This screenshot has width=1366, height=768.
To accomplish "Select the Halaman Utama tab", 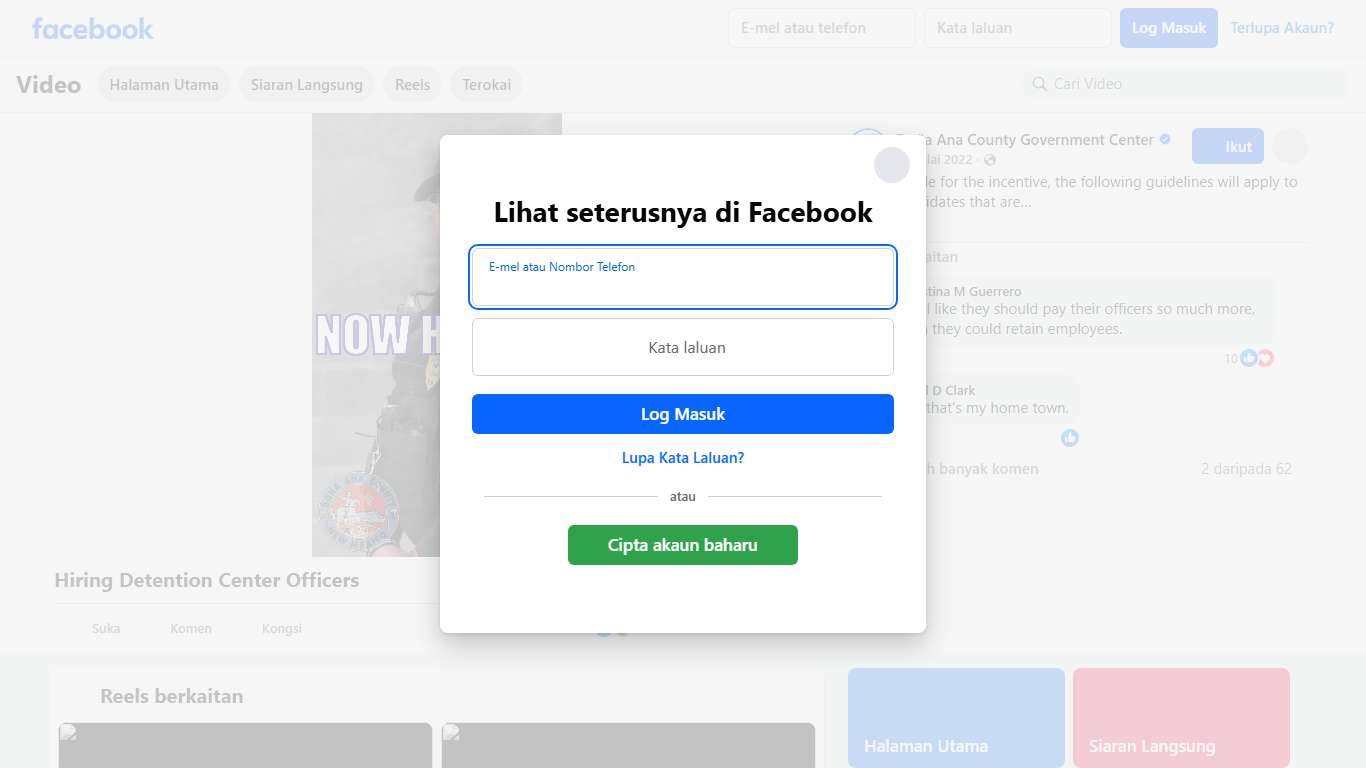I will 164,85.
